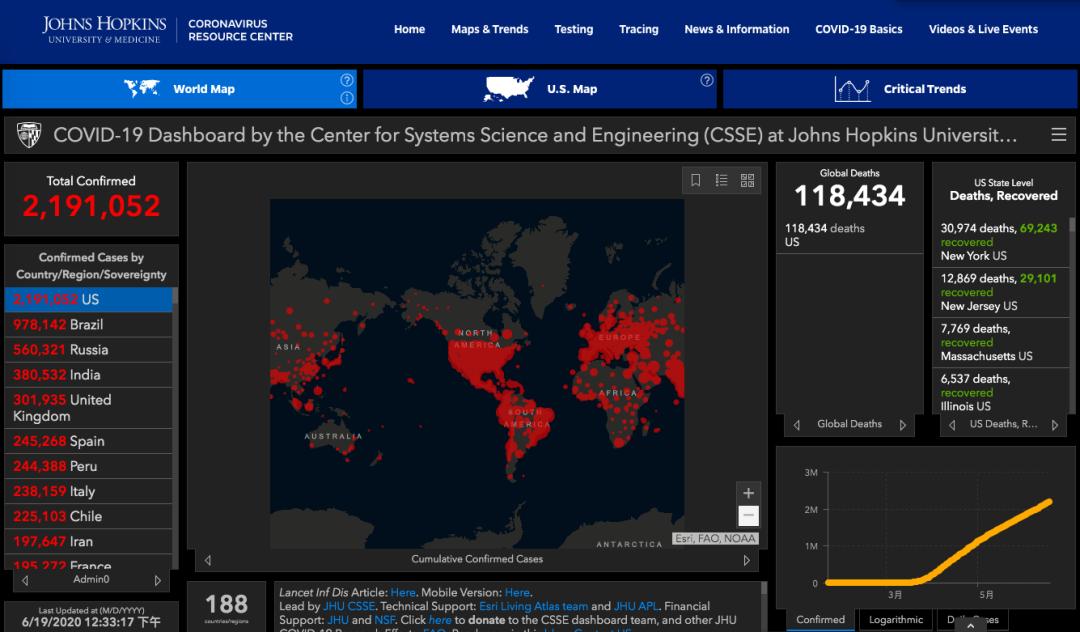1080x632 pixels.
Task: Zoom out on the map
Action: 748,516
